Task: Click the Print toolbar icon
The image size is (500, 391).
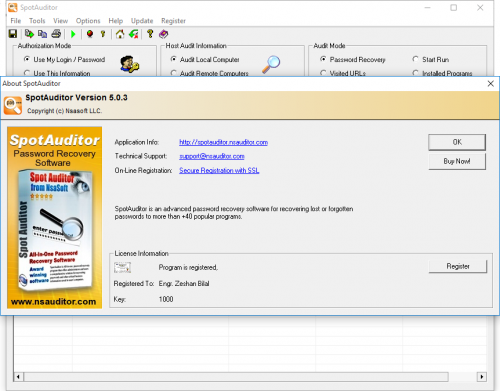Action: point(56,34)
